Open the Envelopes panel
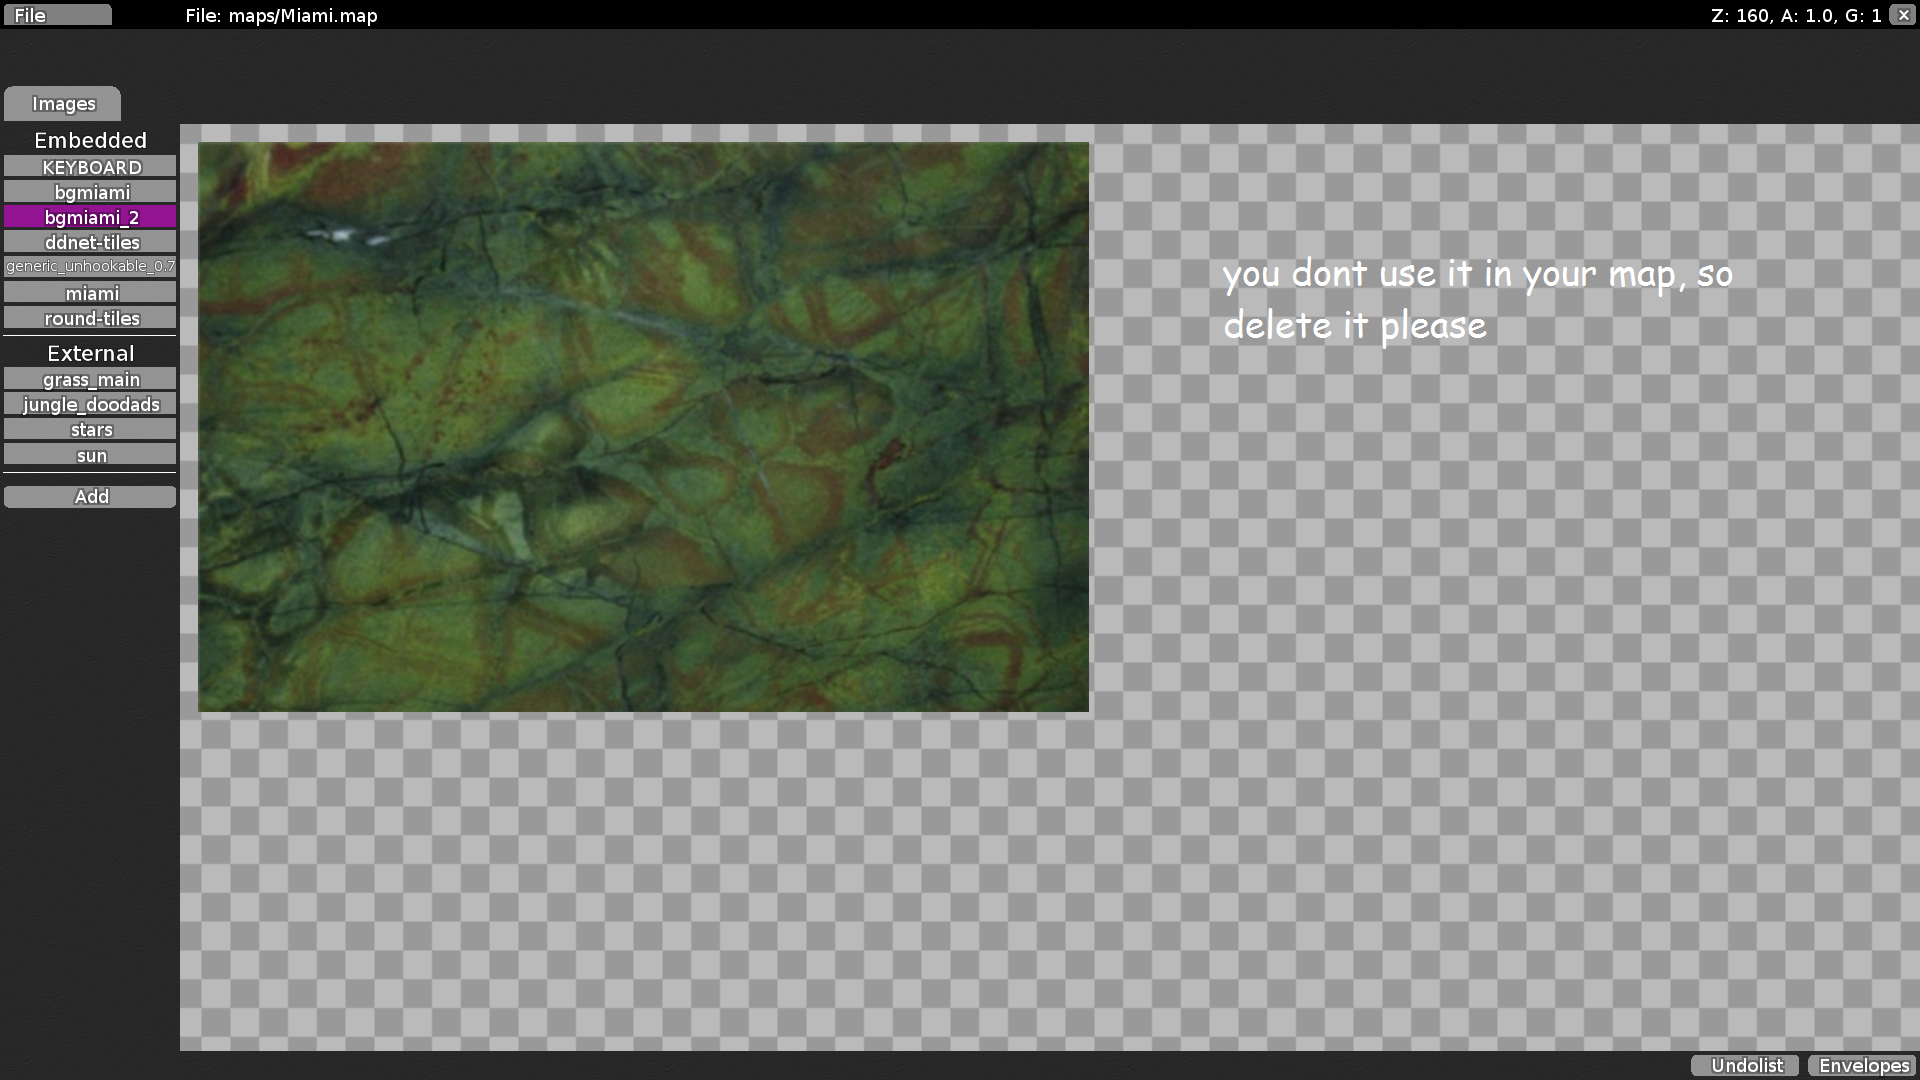Viewport: 1920px width, 1080px height. (x=1862, y=1066)
